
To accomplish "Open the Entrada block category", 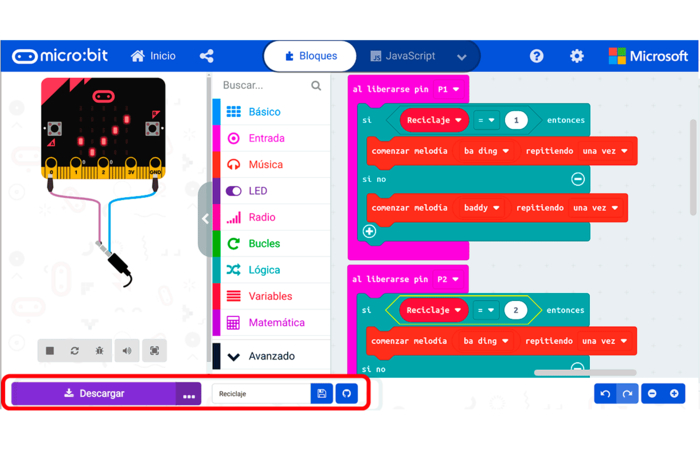I will click(x=271, y=138).
